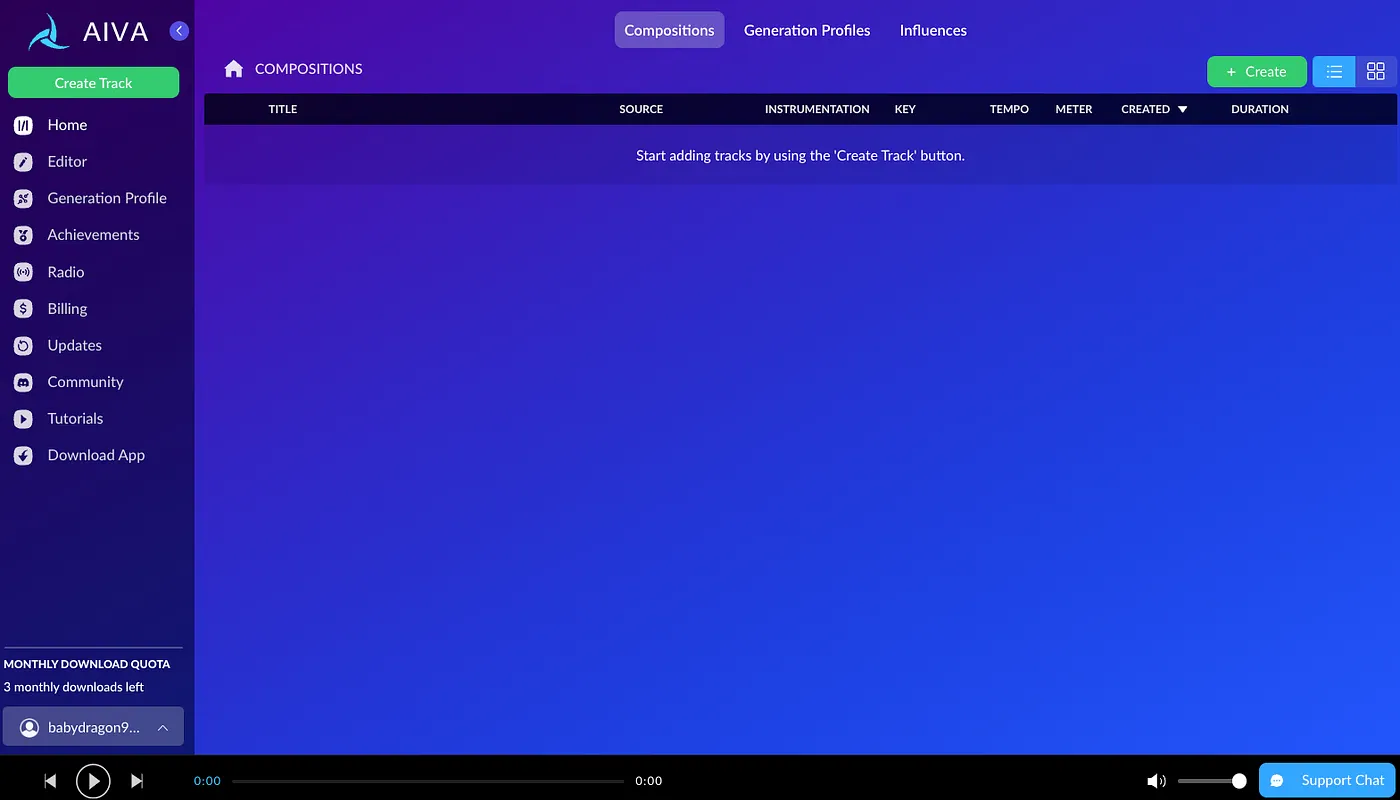Click the green + Create button
The image size is (1400, 800).
point(1257,72)
